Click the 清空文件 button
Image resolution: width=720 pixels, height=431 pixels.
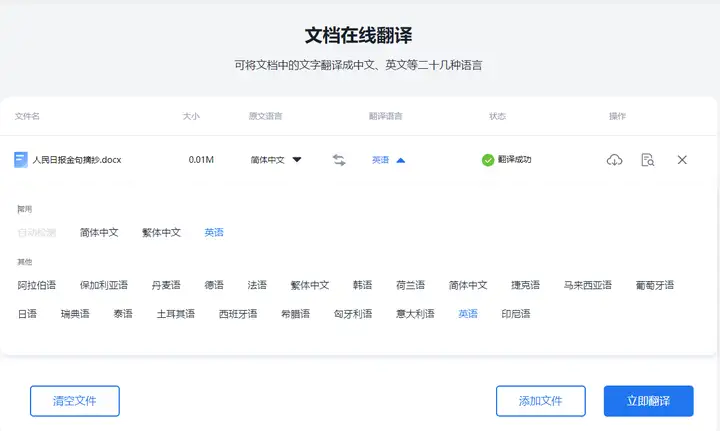(x=75, y=401)
